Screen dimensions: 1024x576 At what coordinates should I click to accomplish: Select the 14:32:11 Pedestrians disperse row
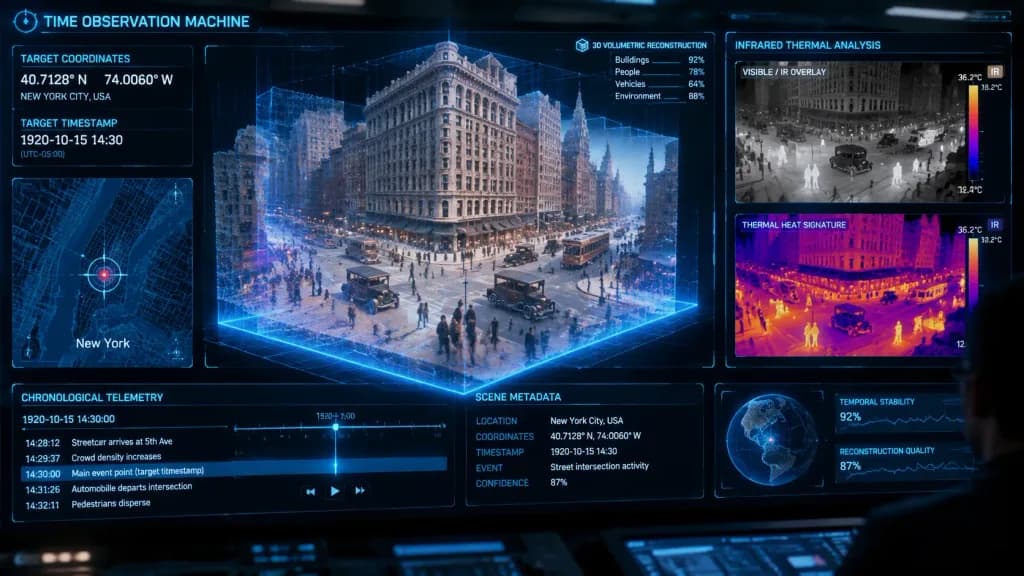[x=88, y=504]
